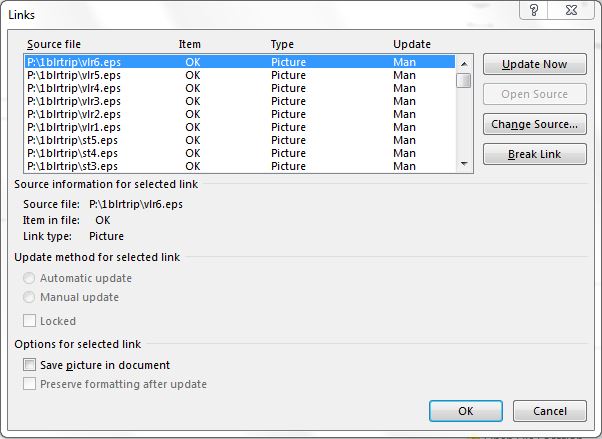Select the st5.eps link row
Screen dimensions: 602x439
pos(240,140)
